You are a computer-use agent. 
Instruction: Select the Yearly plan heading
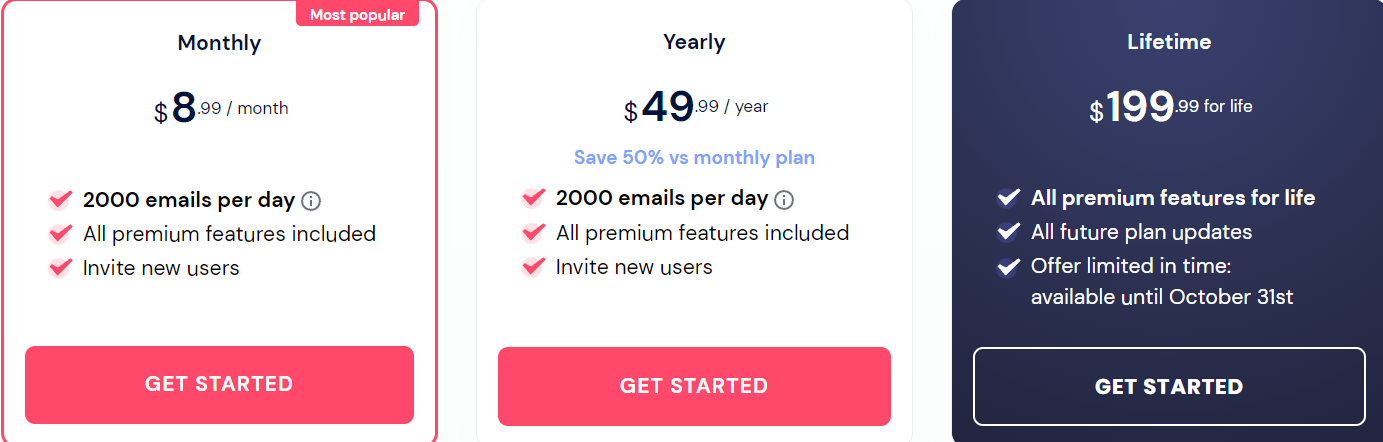[694, 42]
